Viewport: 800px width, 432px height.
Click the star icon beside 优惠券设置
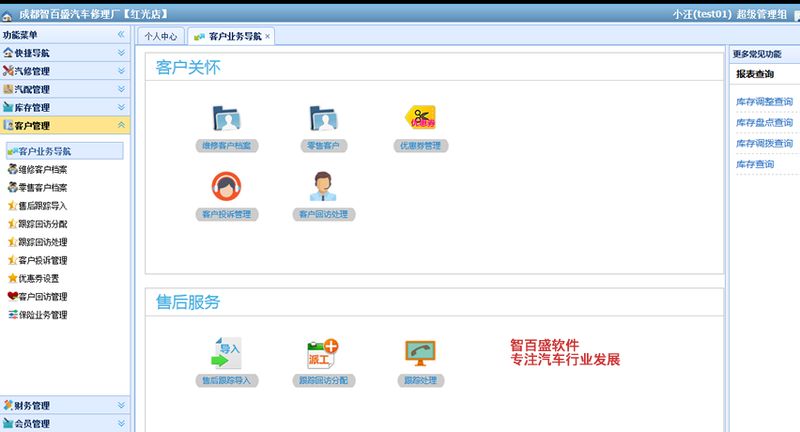[13, 278]
